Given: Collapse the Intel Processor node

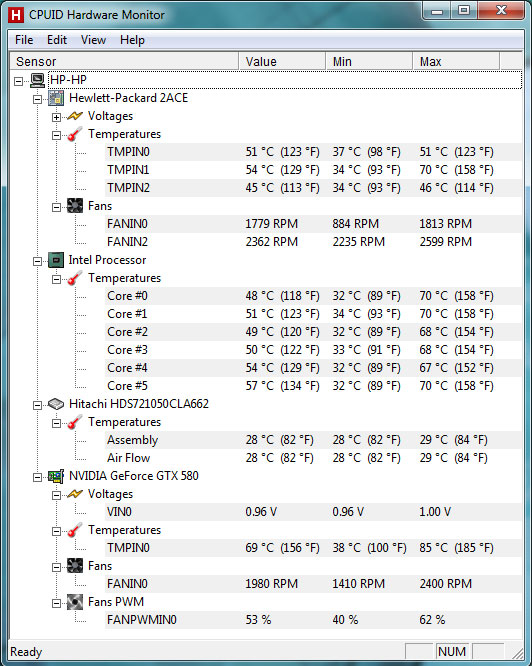Looking at the screenshot, I should [x=37, y=261].
